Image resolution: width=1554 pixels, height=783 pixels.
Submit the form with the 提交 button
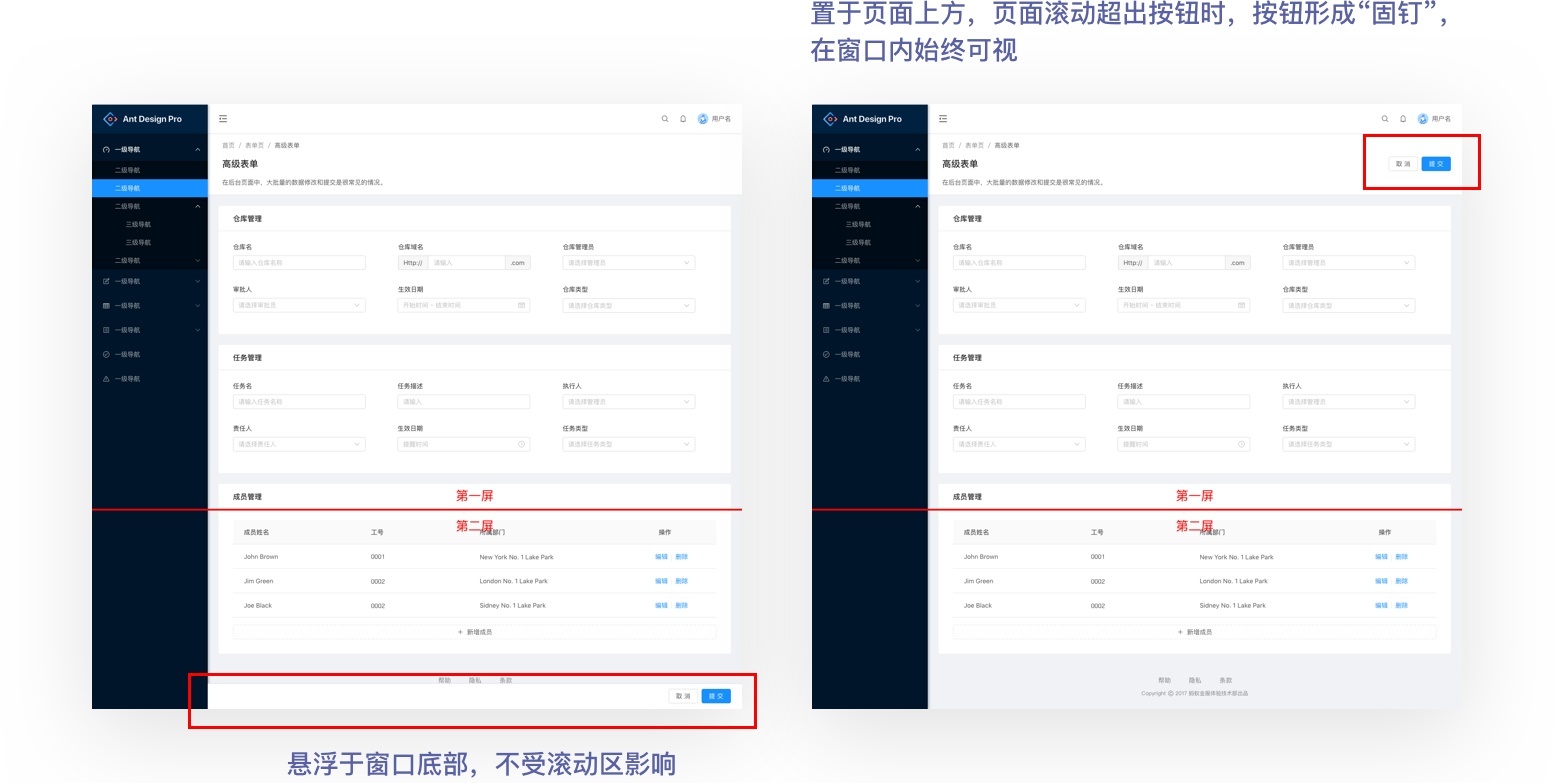pyautogui.click(x=716, y=695)
